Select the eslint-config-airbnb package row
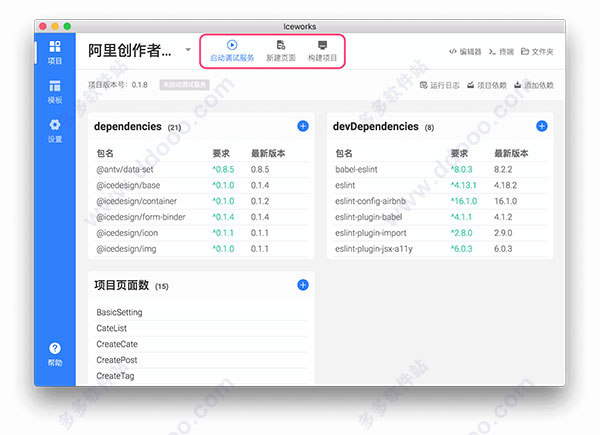 click(x=440, y=201)
